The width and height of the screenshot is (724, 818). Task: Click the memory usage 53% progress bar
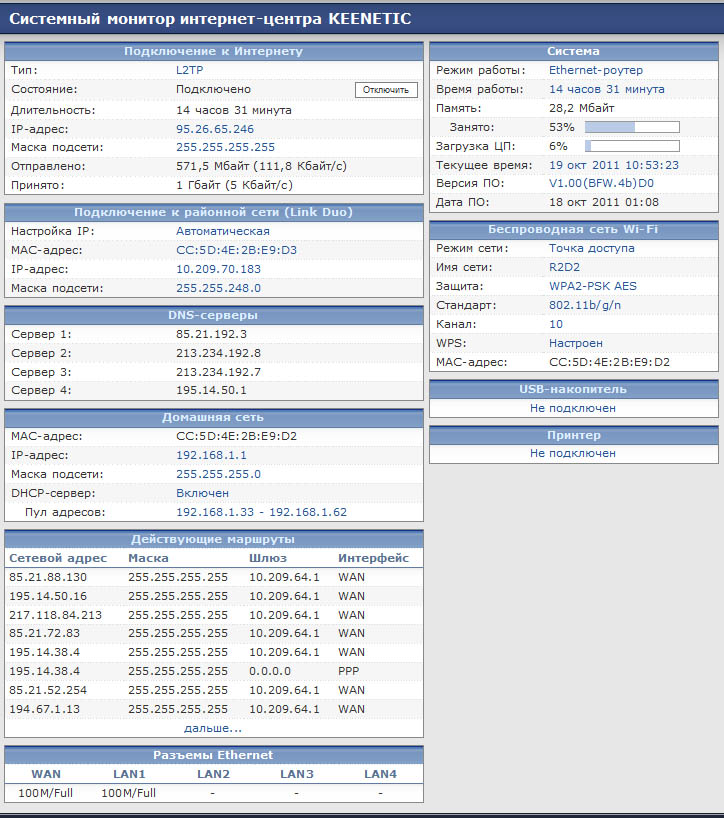[x=632, y=127]
